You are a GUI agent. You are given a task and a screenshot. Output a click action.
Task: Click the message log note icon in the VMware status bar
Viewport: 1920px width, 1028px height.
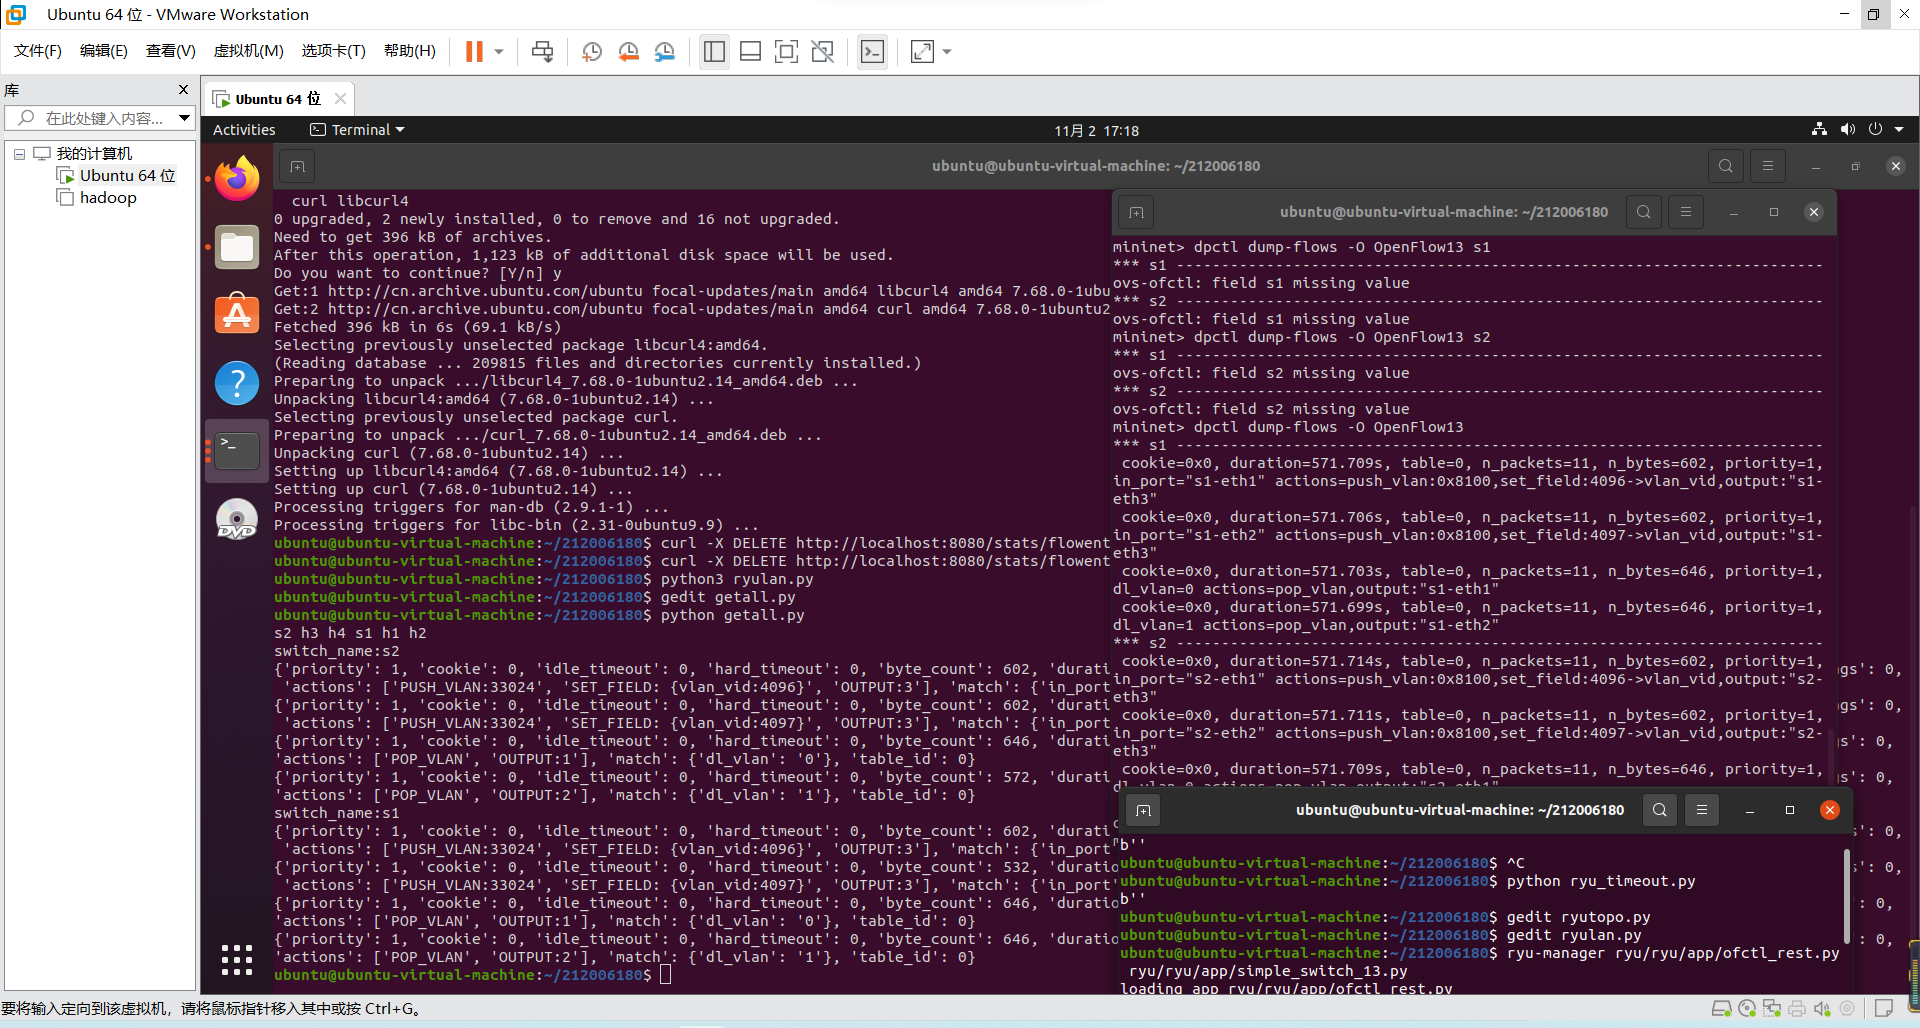tap(1884, 1008)
